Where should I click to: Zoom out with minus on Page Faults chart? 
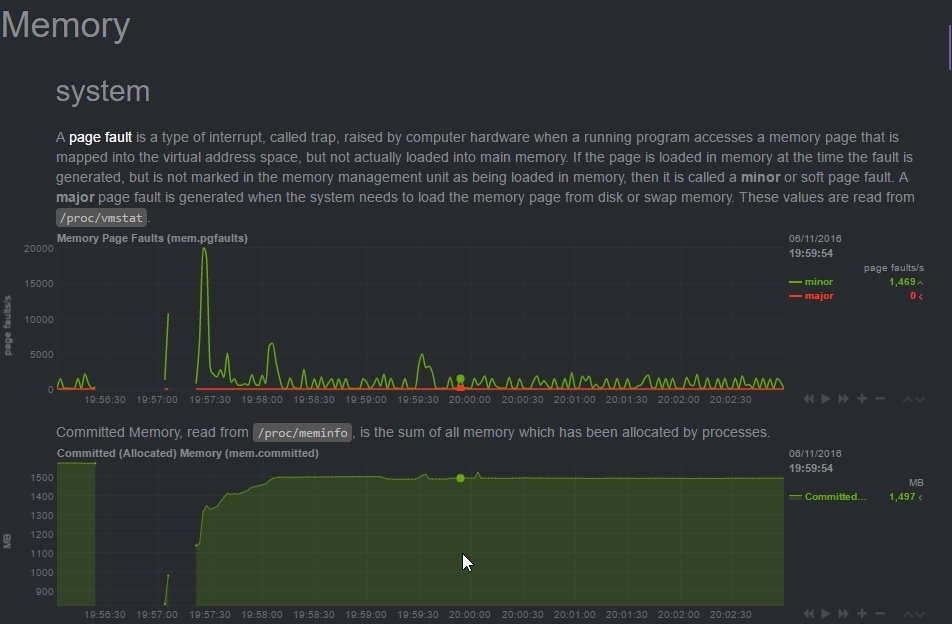[880, 399]
